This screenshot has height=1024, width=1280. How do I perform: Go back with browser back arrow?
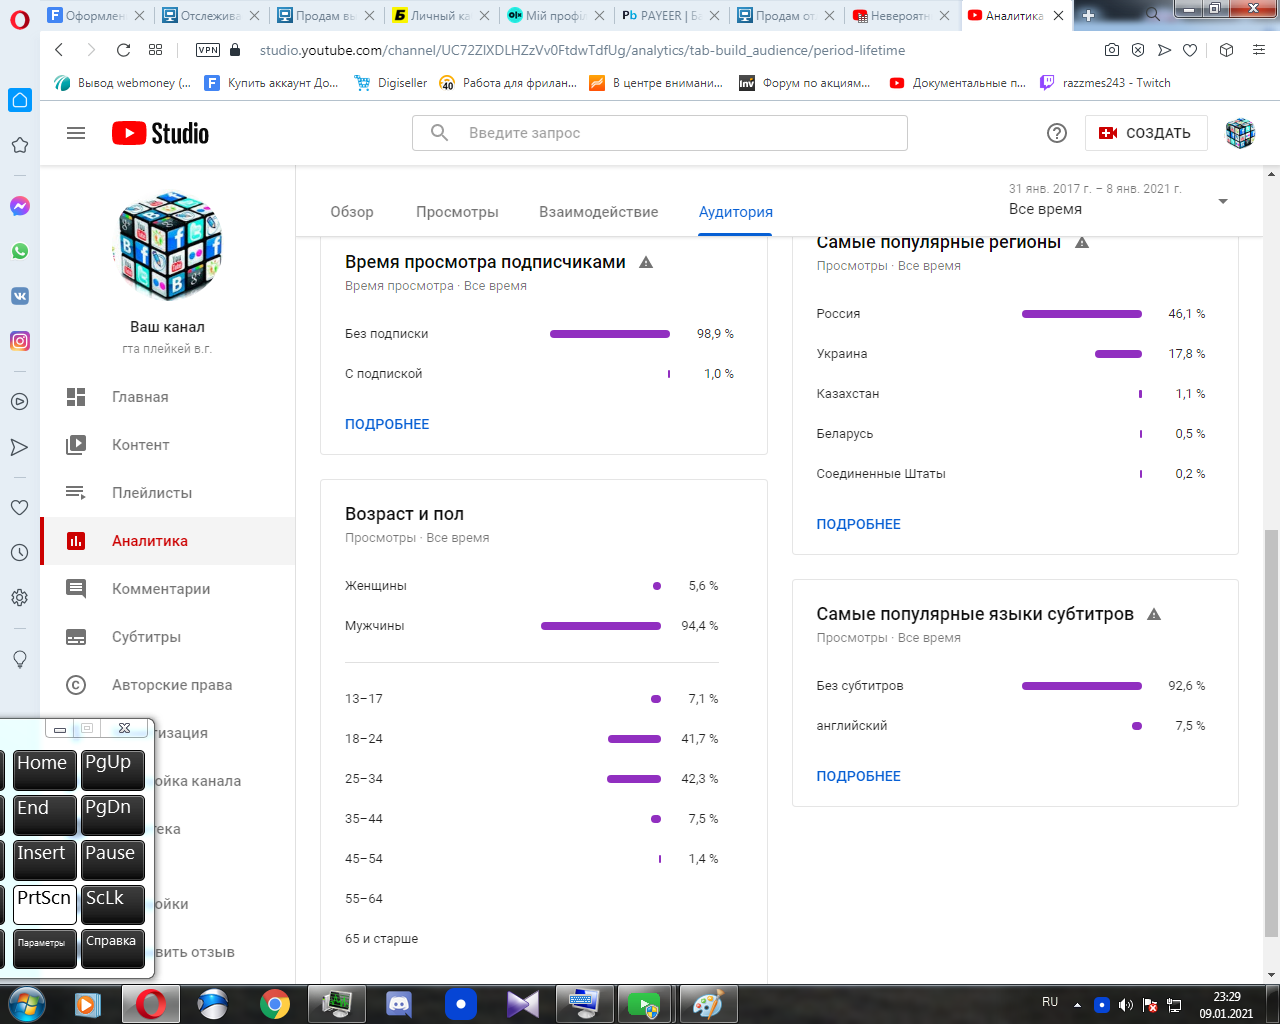59,50
